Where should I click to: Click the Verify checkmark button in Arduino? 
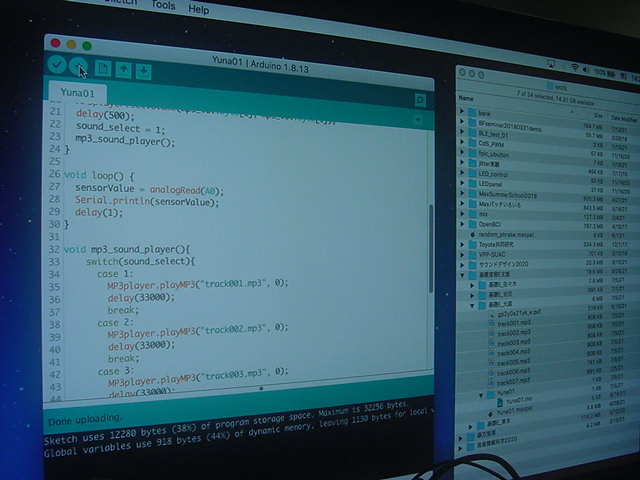[x=57, y=64]
